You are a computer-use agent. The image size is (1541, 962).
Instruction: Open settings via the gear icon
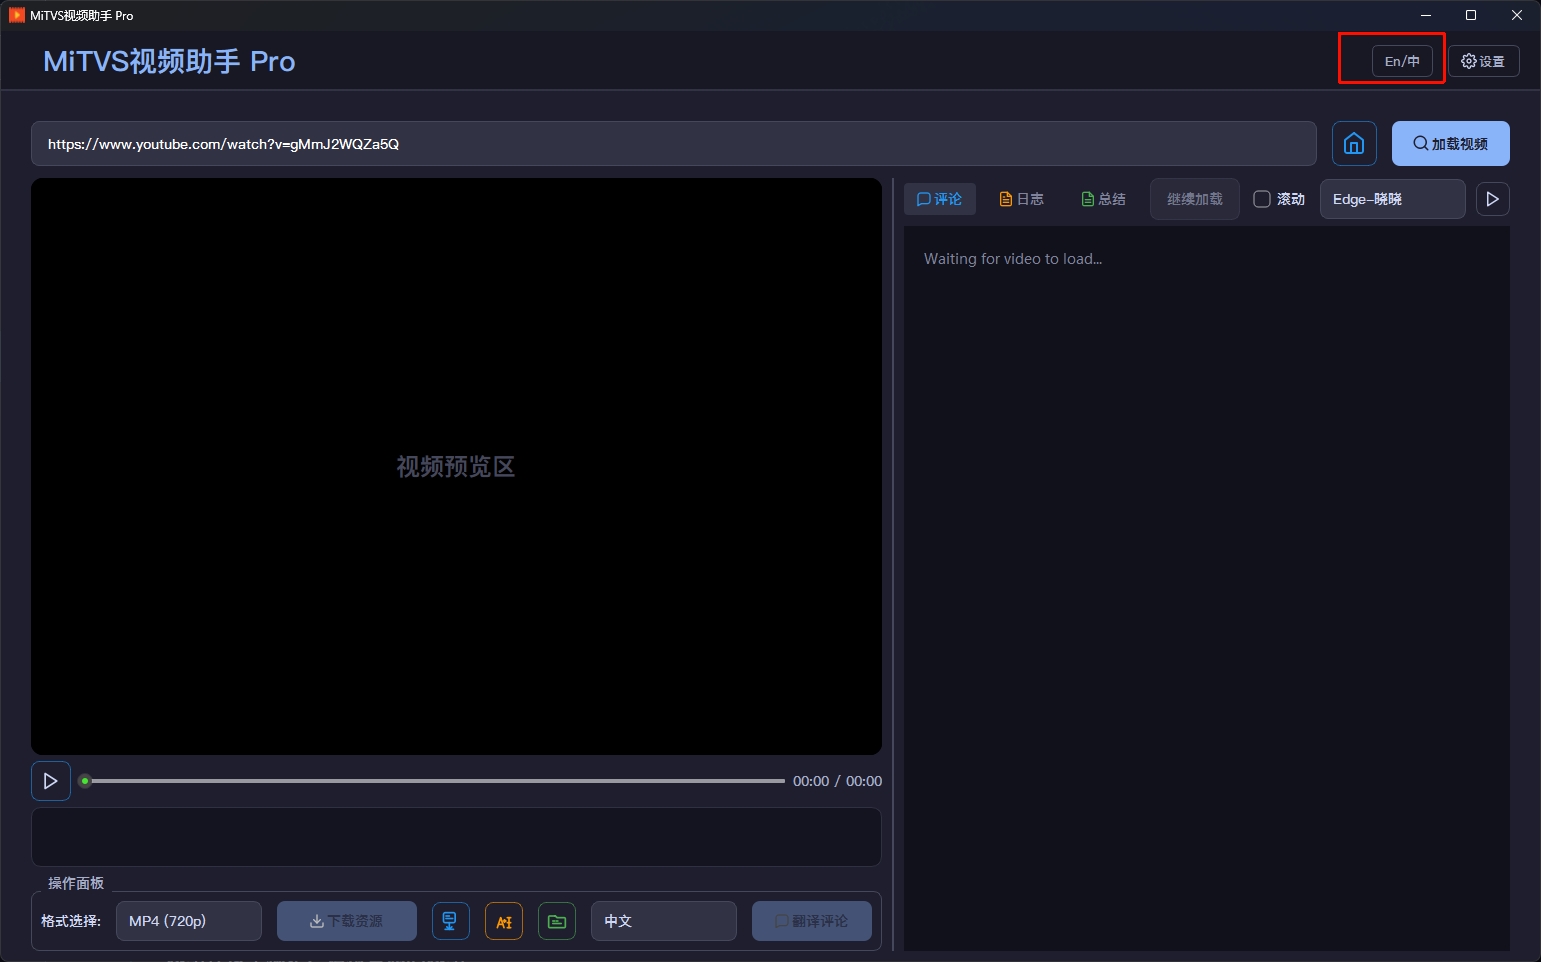click(x=1483, y=60)
